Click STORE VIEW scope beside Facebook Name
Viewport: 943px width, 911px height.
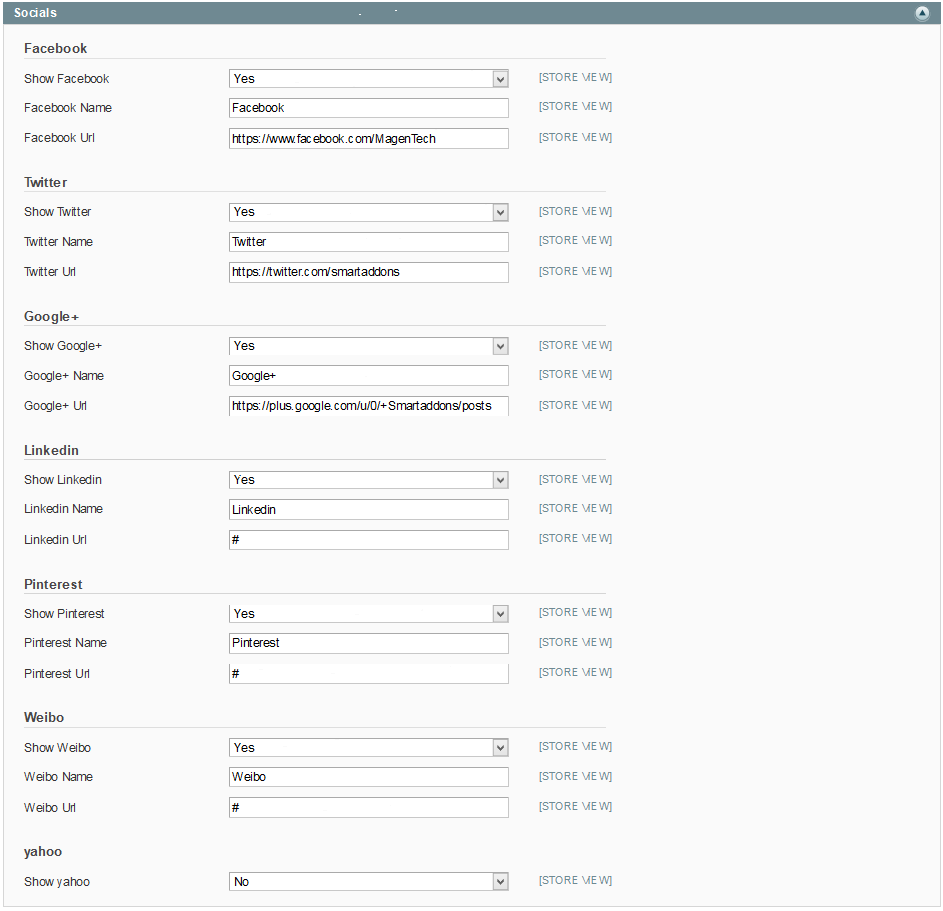576,106
